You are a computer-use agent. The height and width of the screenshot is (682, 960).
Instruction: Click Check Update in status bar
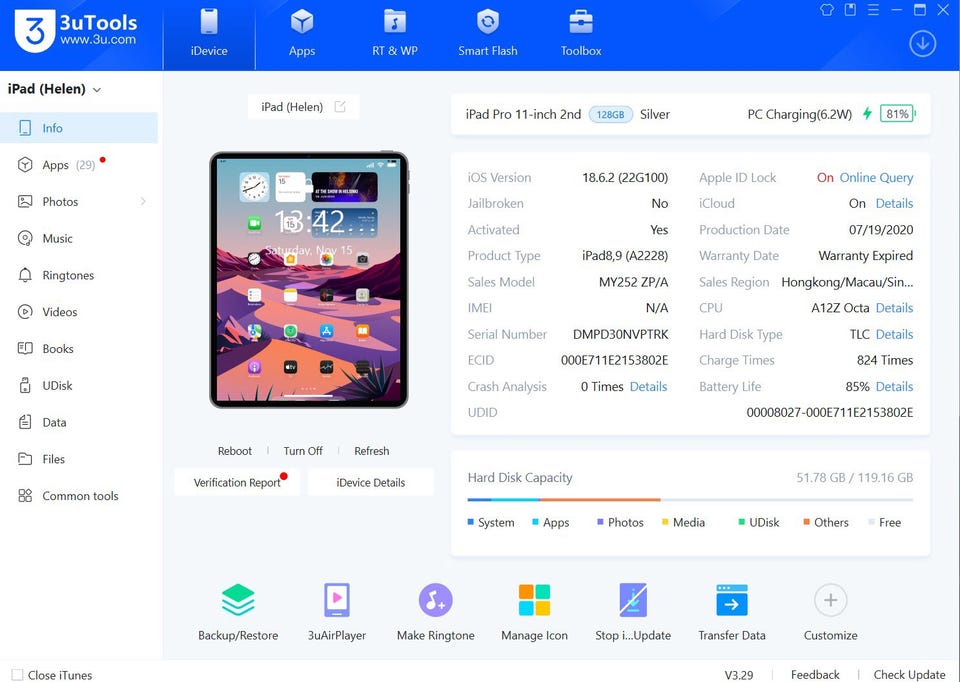(909, 675)
